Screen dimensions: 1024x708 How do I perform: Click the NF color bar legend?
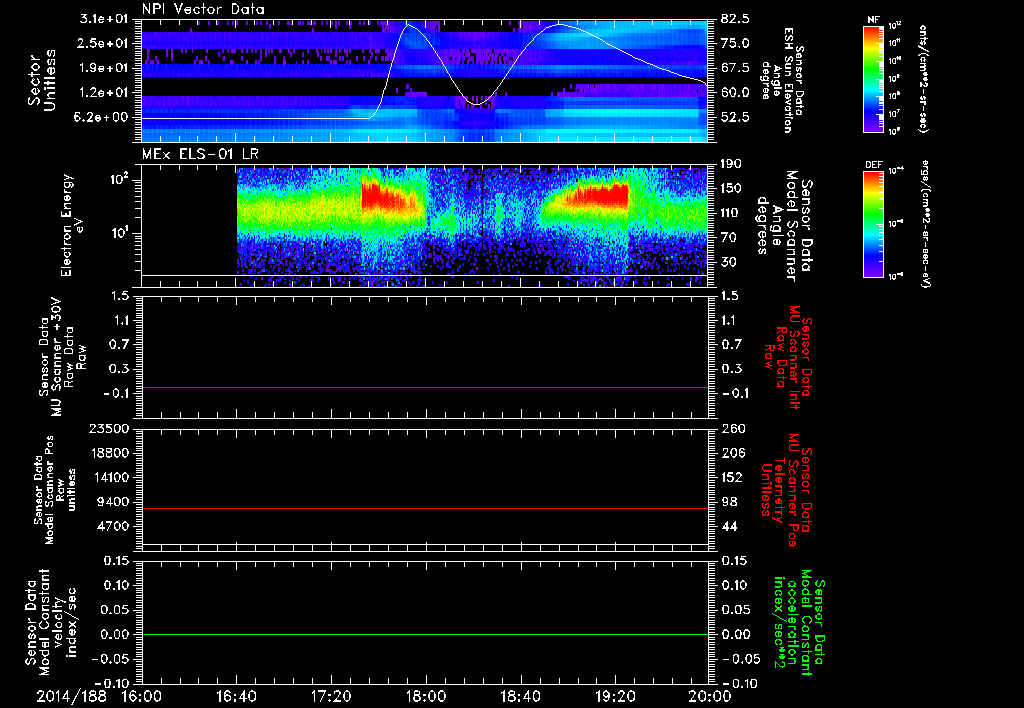pos(874,78)
